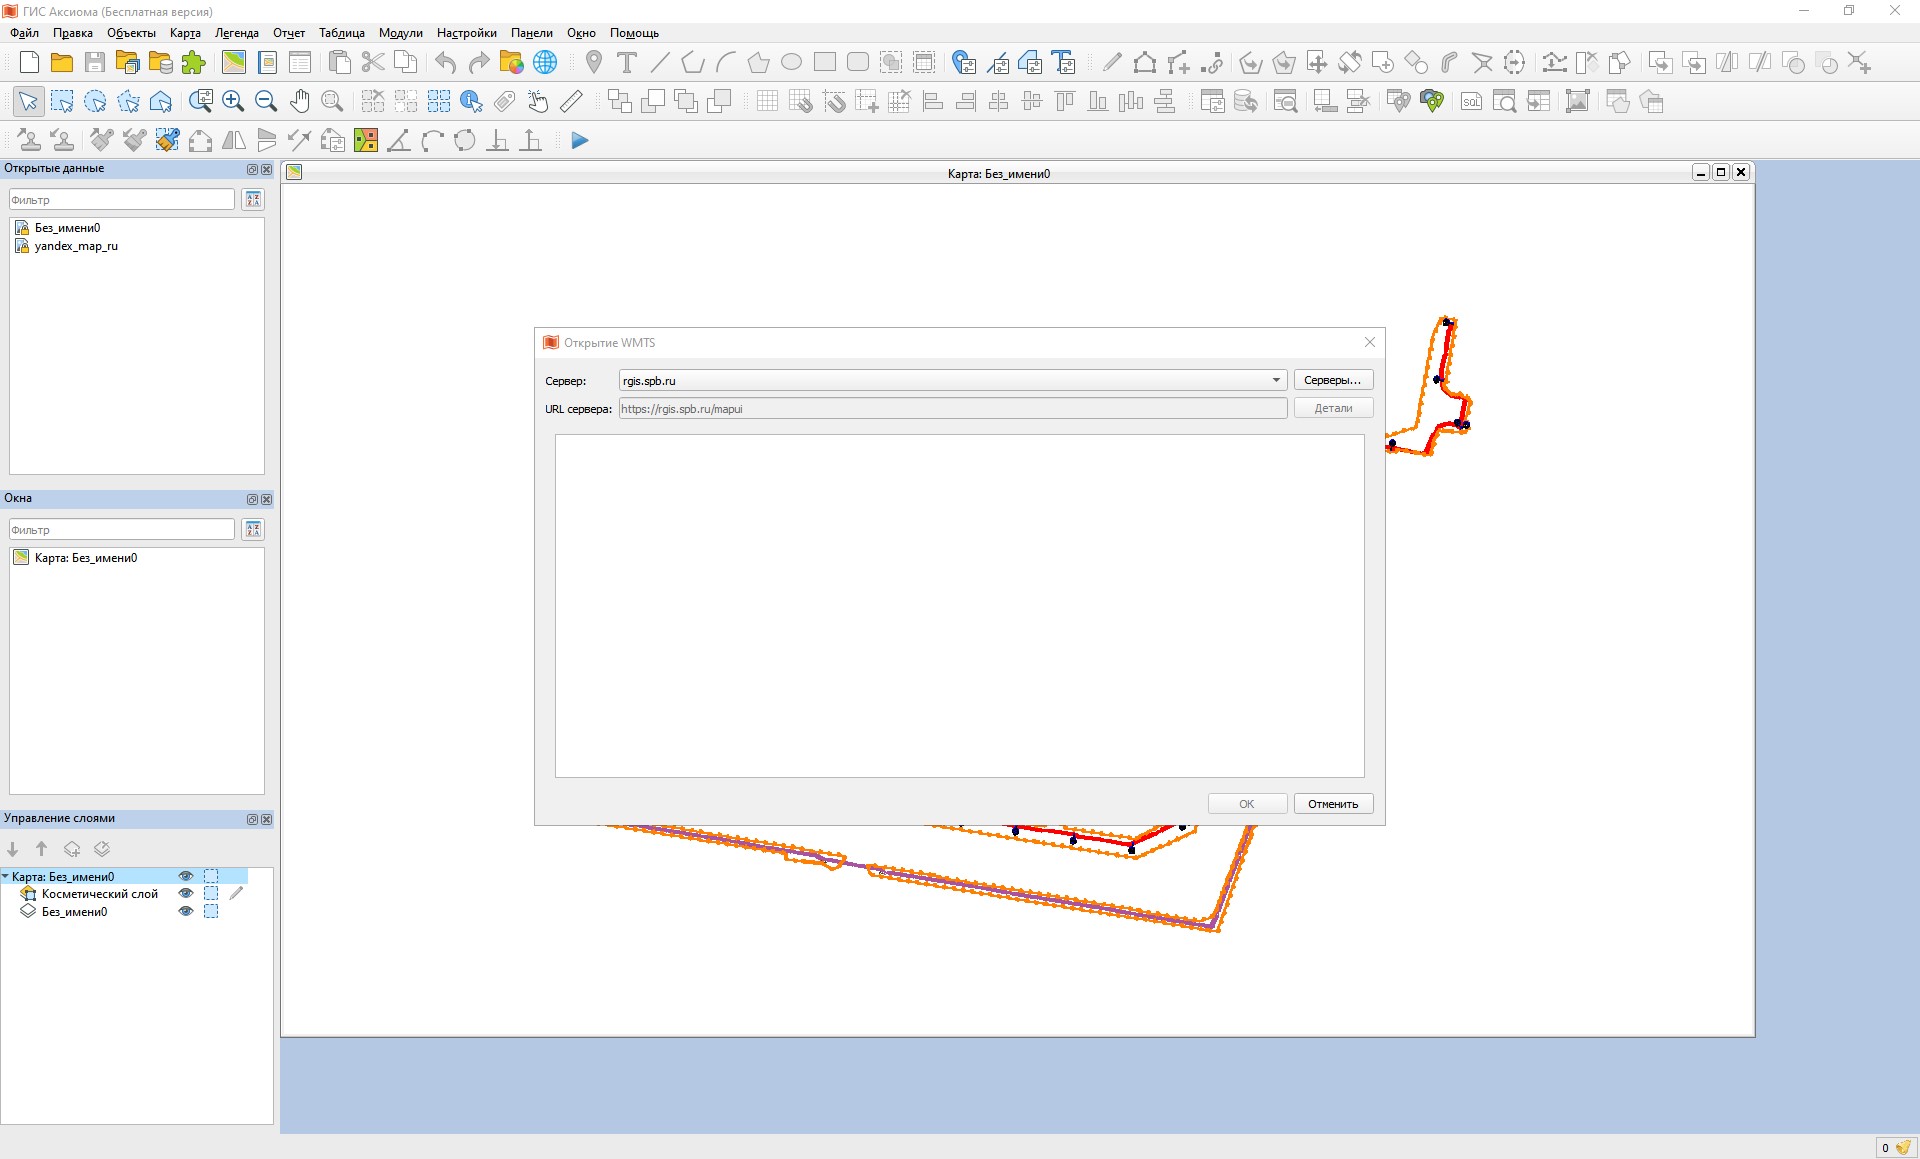Select the map pin point tool

[594, 62]
